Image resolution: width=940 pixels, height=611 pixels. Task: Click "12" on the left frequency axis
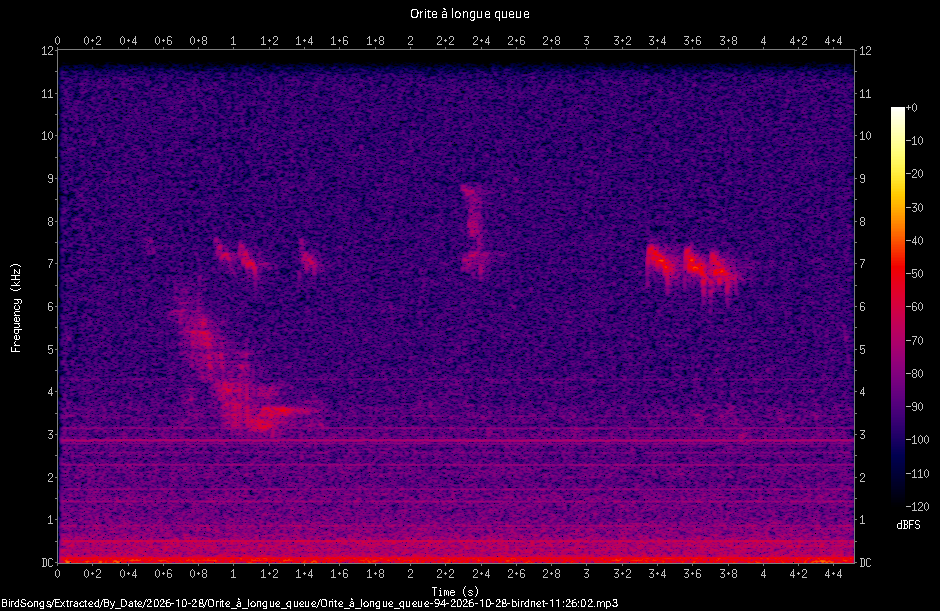click(x=47, y=51)
